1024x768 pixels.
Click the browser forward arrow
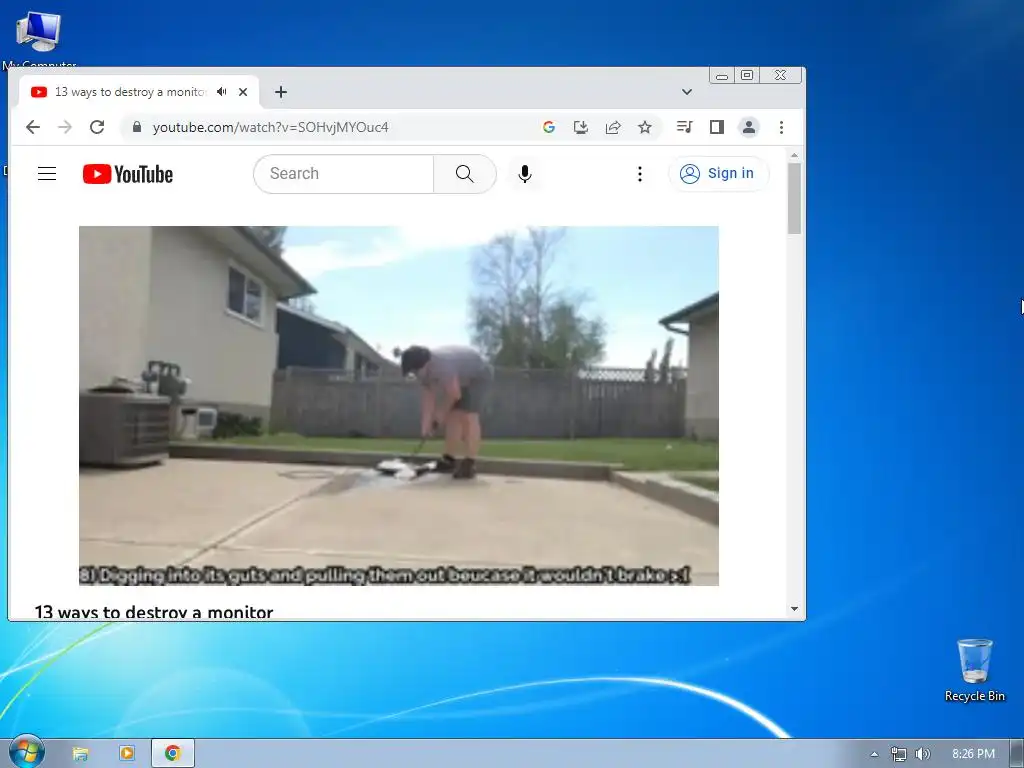tap(65, 127)
